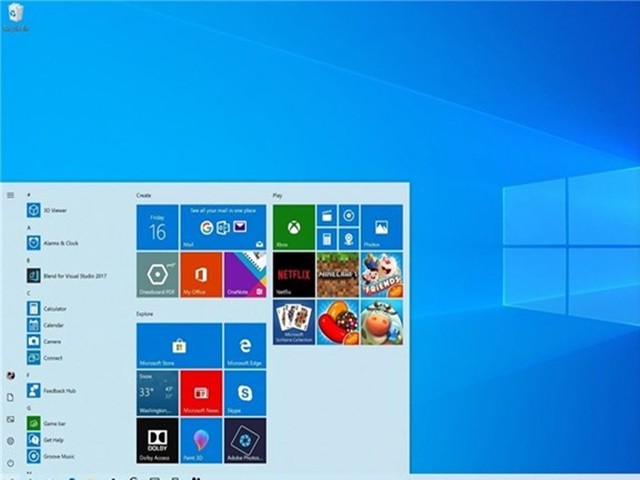
Task: Click the 'Play' tile group header
Action: click(278, 196)
